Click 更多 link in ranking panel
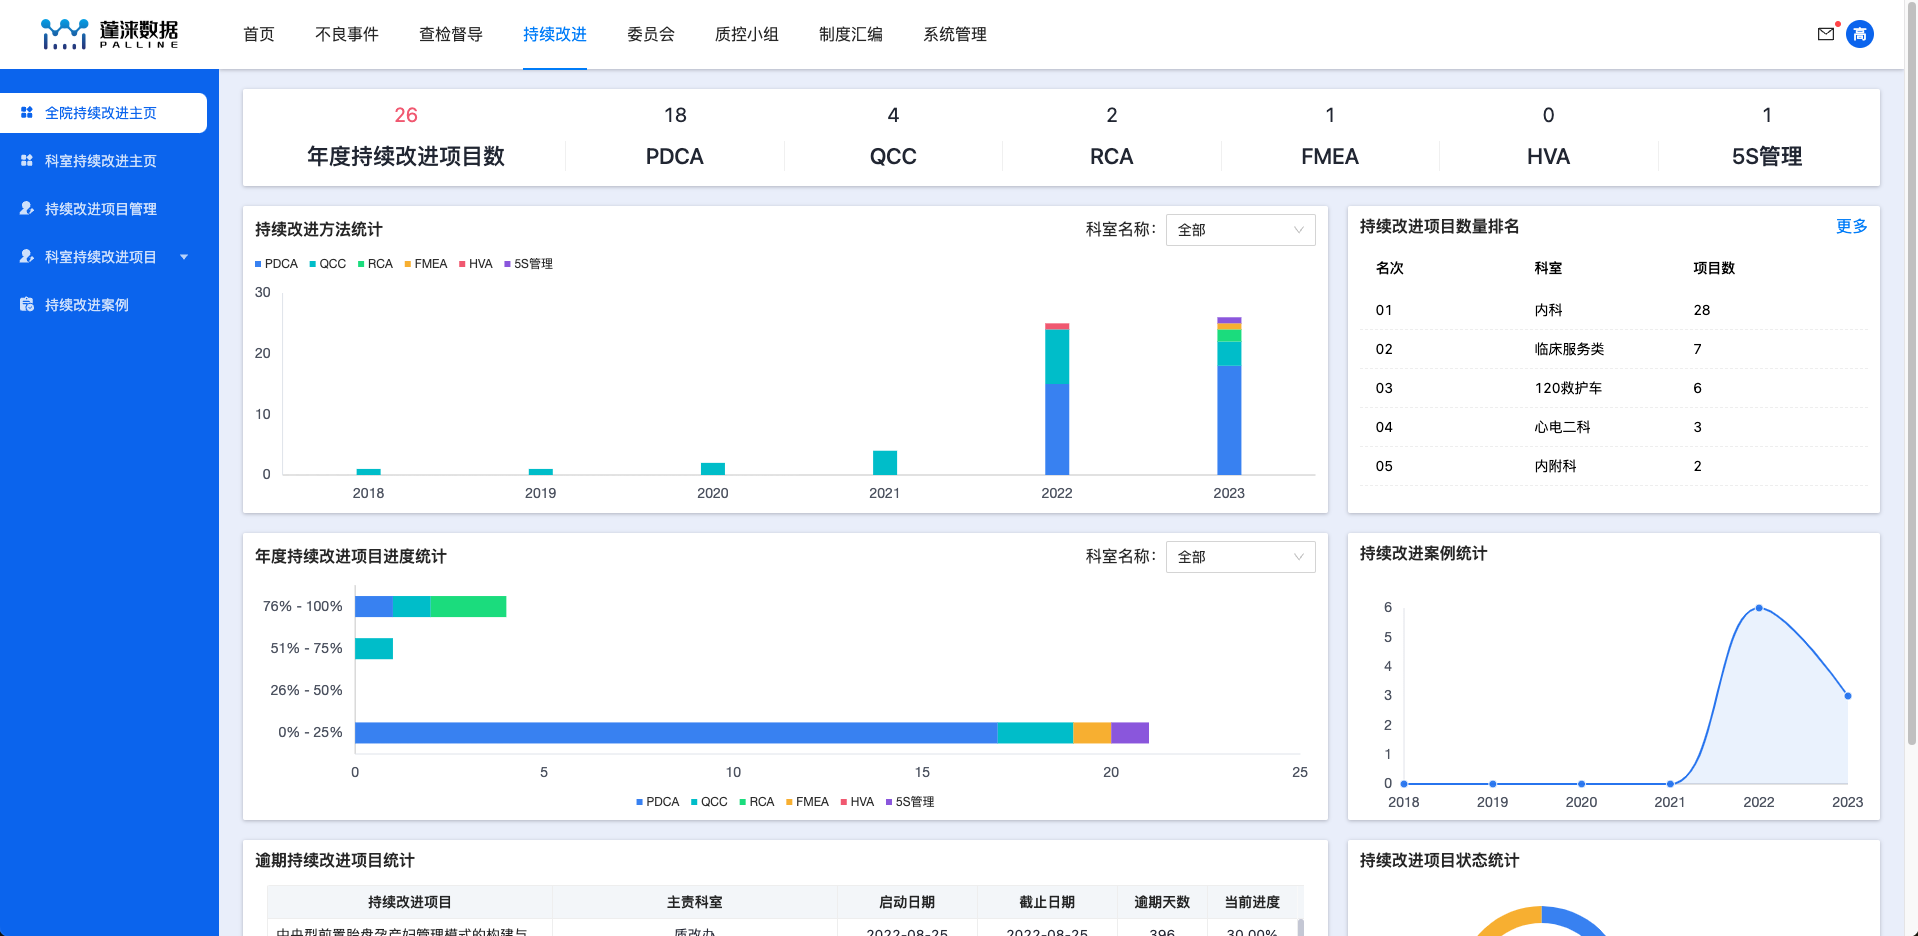1918x936 pixels. point(1851,226)
